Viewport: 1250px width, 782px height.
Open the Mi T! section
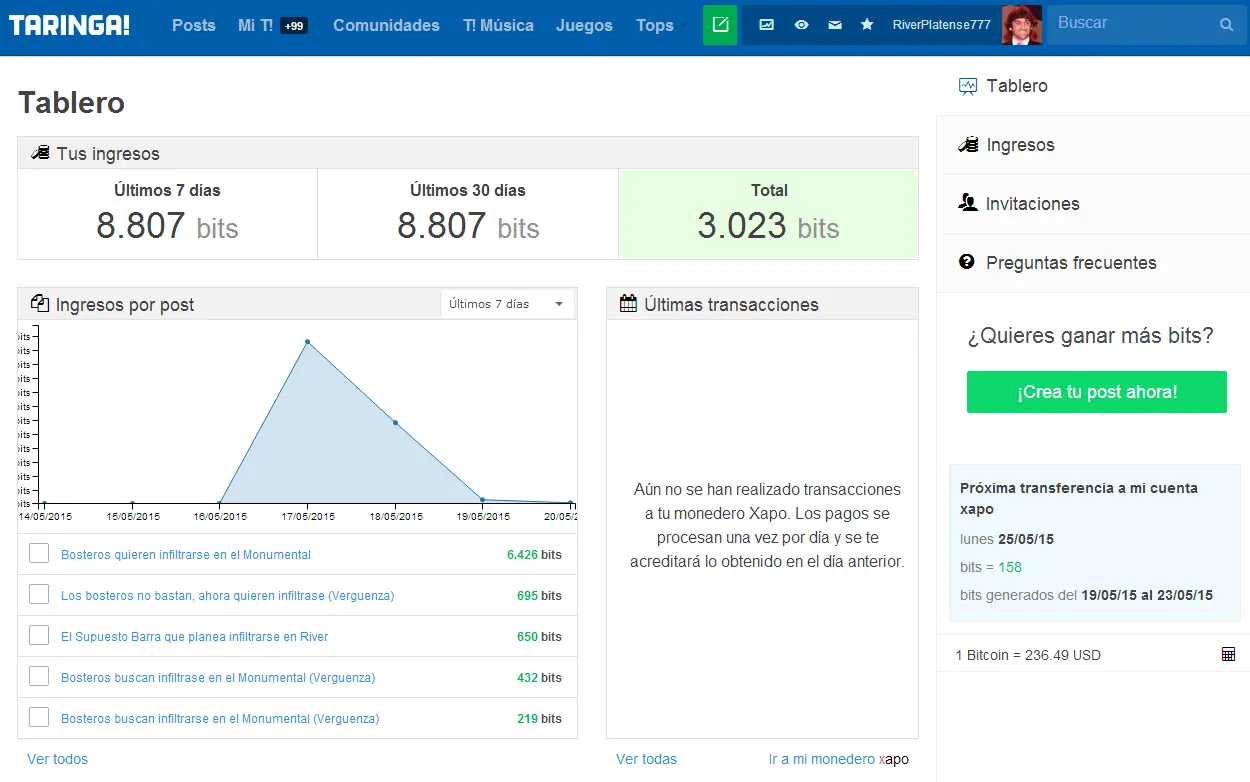pyautogui.click(x=255, y=25)
